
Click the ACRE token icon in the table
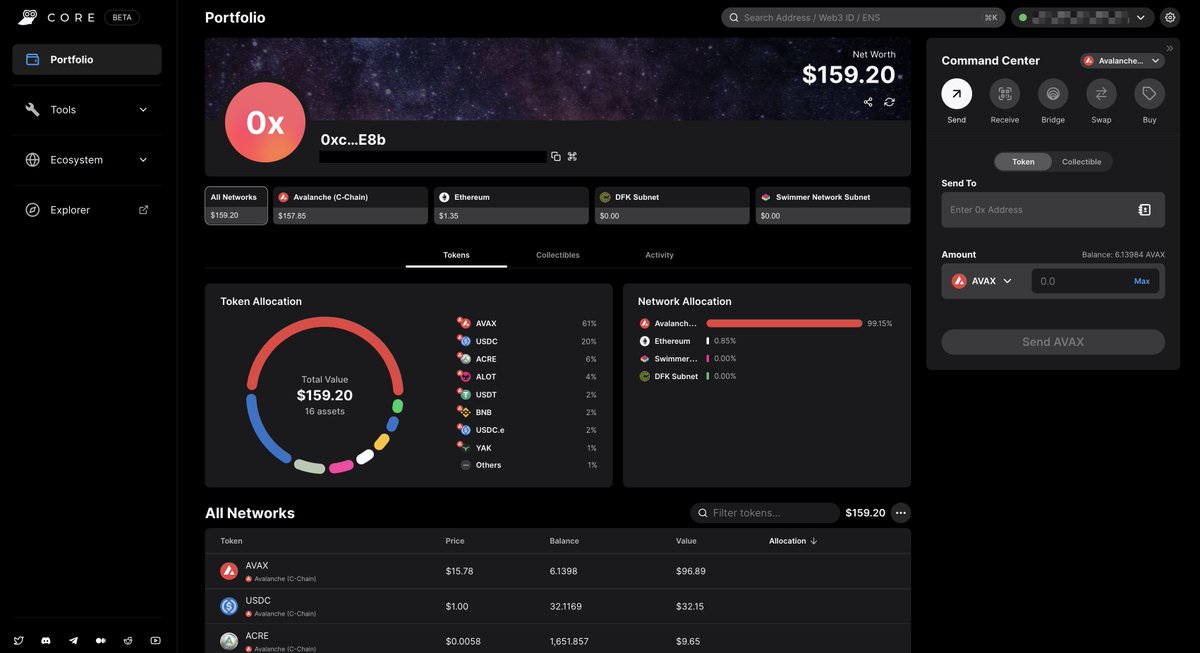click(x=229, y=641)
